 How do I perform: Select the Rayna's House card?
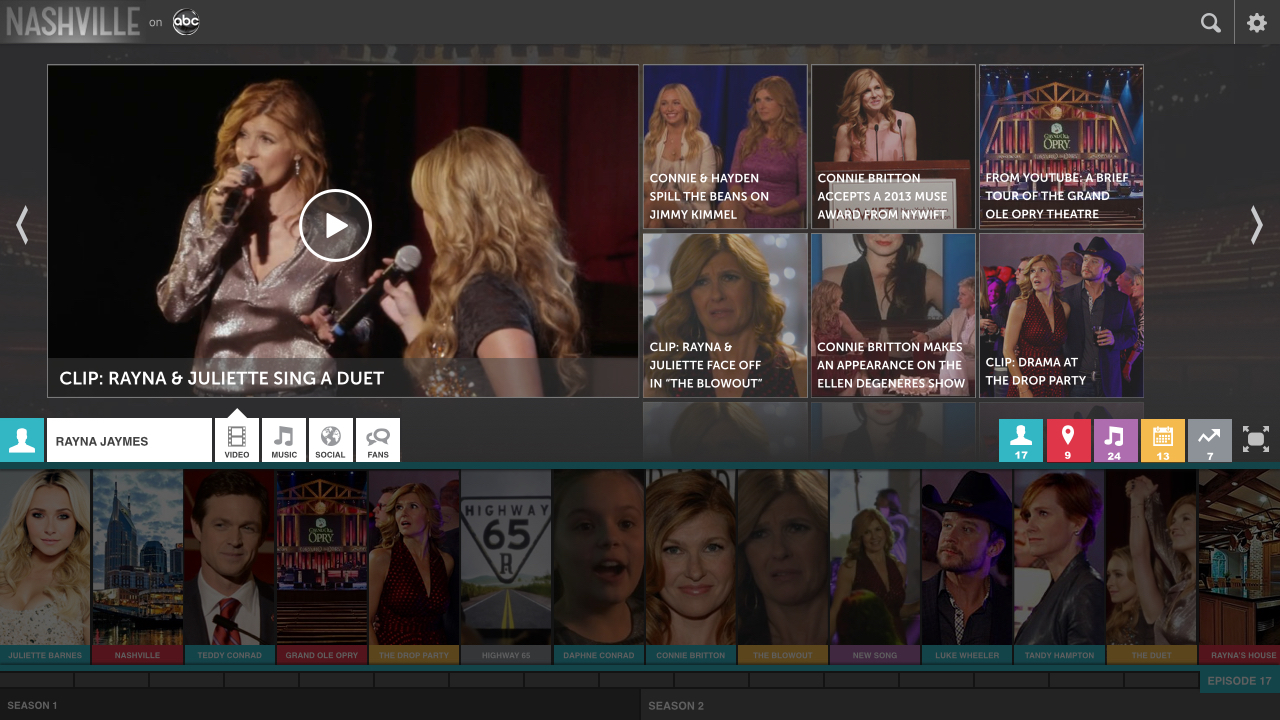click(x=1239, y=567)
